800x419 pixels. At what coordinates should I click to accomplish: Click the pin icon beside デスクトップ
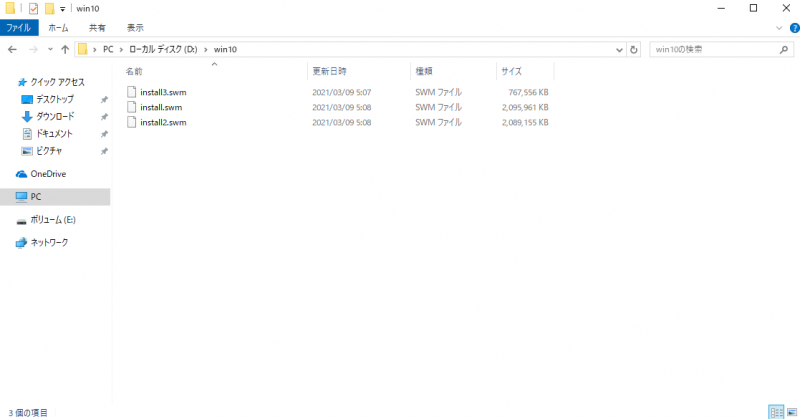[104, 100]
